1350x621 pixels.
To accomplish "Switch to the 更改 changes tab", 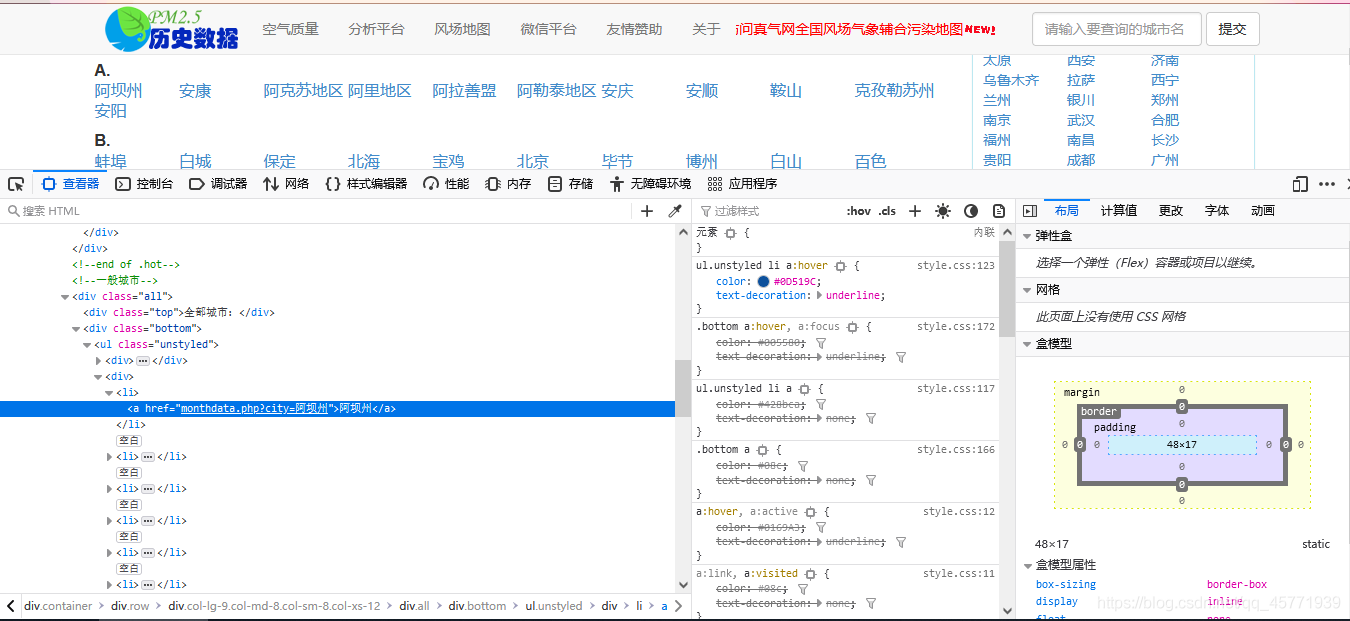I will coord(1171,211).
